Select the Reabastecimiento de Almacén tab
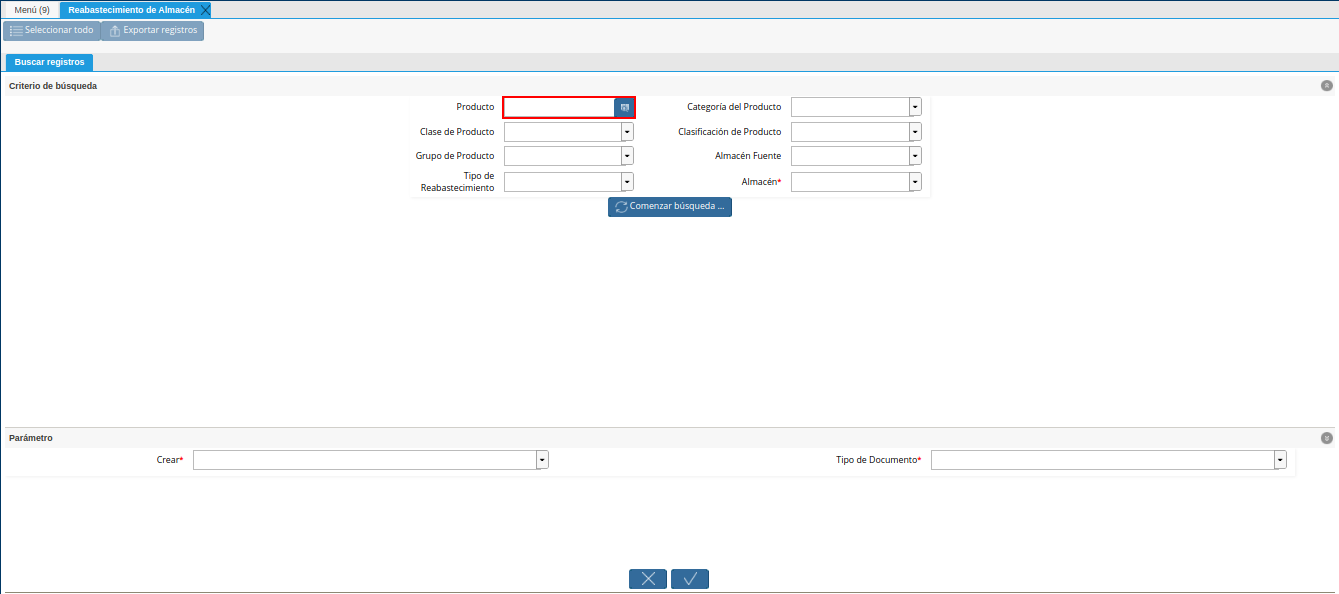 coord(131,10)
